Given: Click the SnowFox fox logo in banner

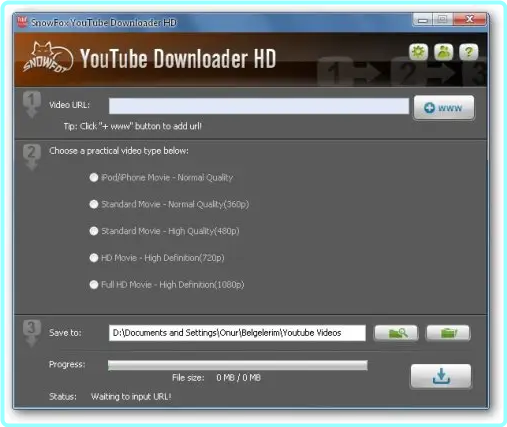Looking at the screenshot, I should point(48,57).
